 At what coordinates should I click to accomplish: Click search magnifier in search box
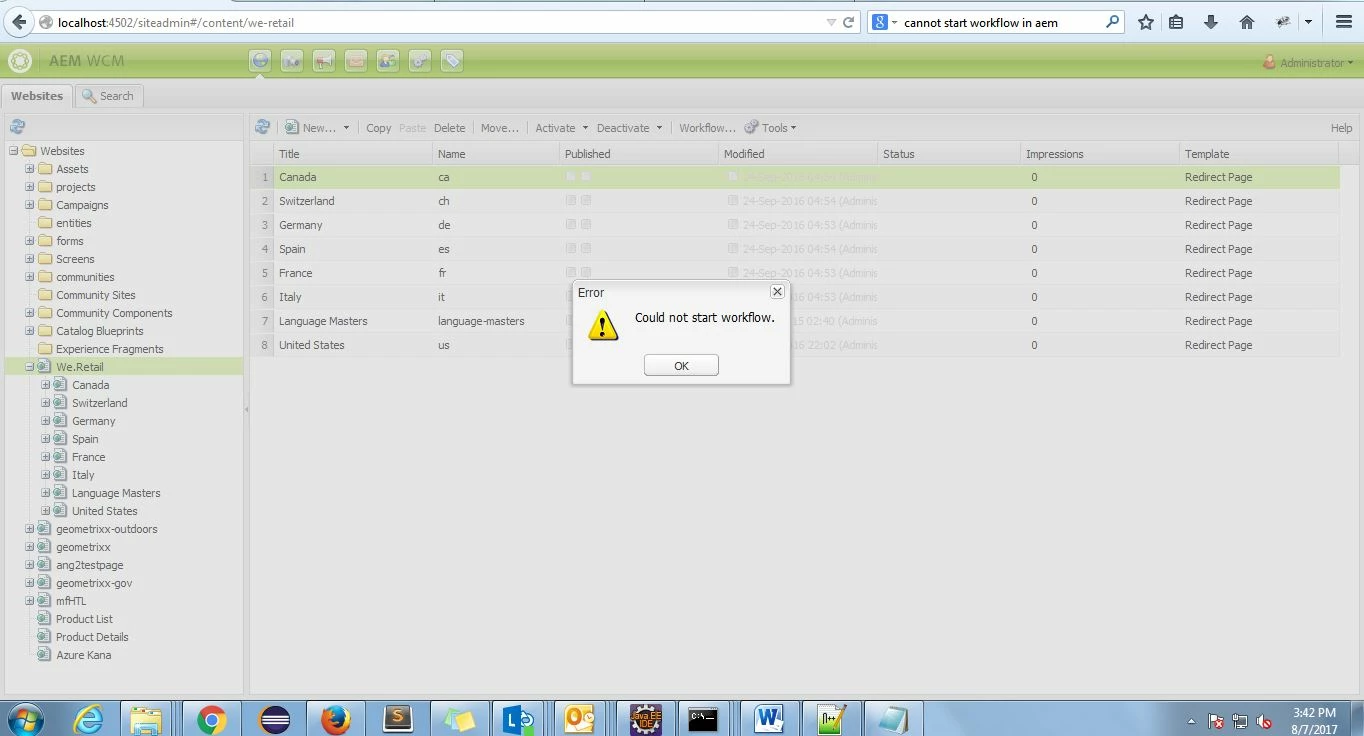click(x=1112, y=22)
